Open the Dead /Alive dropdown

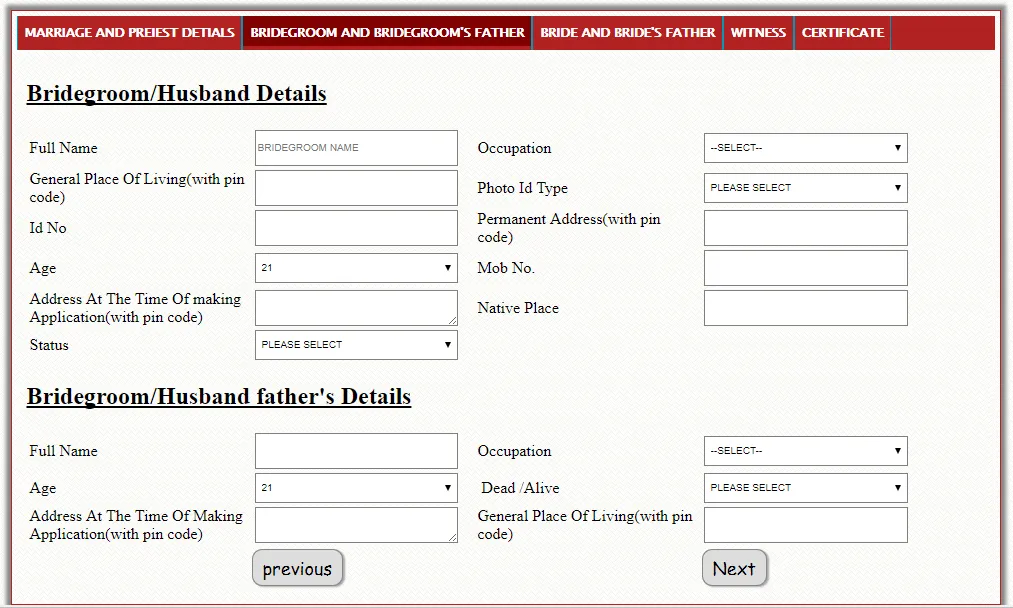tap(805, 488)
